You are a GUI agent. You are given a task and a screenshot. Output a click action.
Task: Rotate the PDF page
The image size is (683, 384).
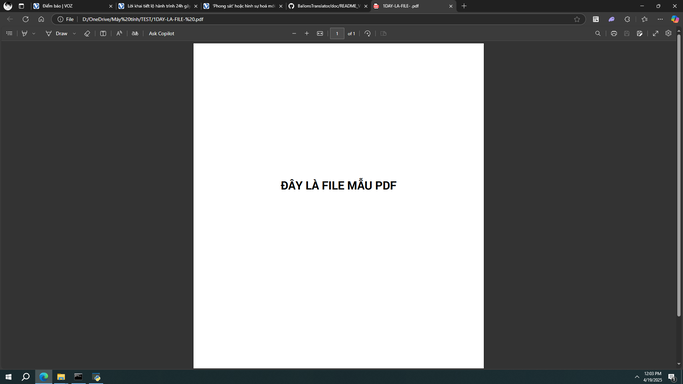[368, 34]
